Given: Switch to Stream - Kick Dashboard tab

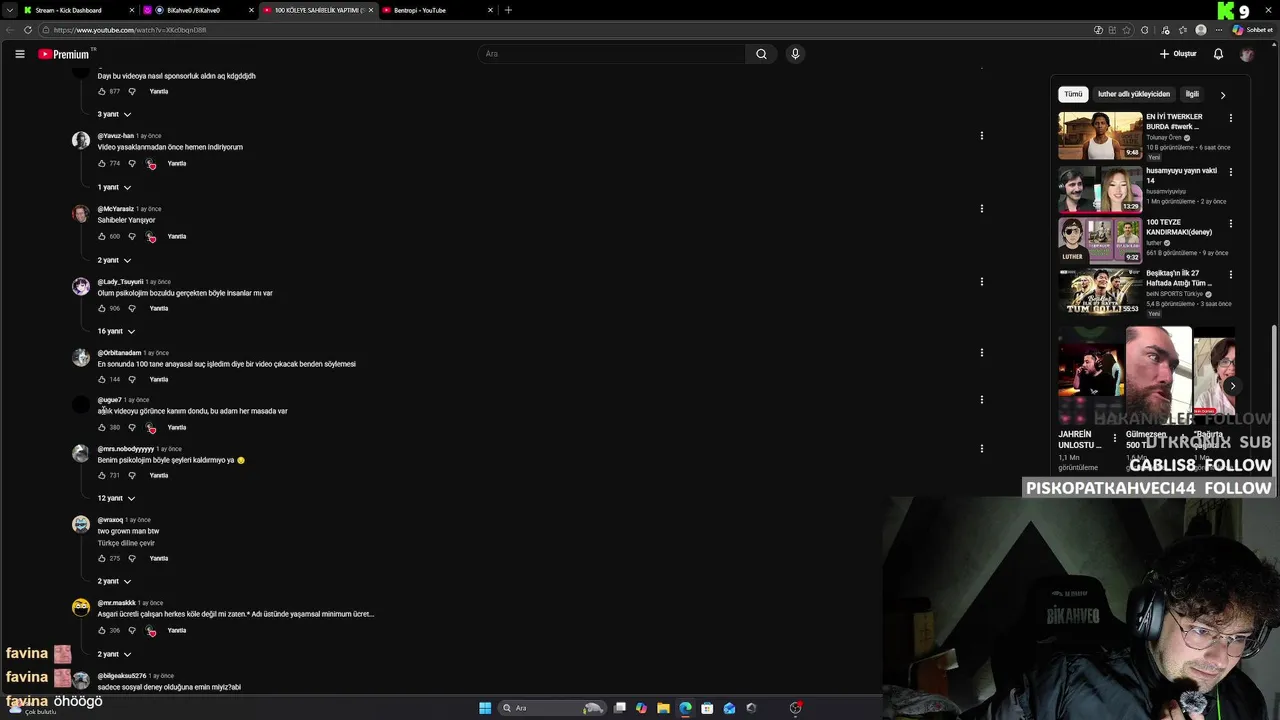Looking at the screenshot, I should pos(80,10).
